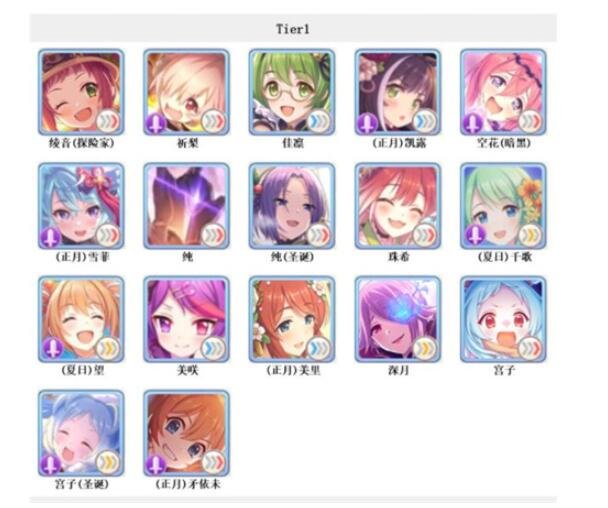Click the 祈梨 character portrait
The width and height of the screenshot is (608, 508).
coord(187,92)
